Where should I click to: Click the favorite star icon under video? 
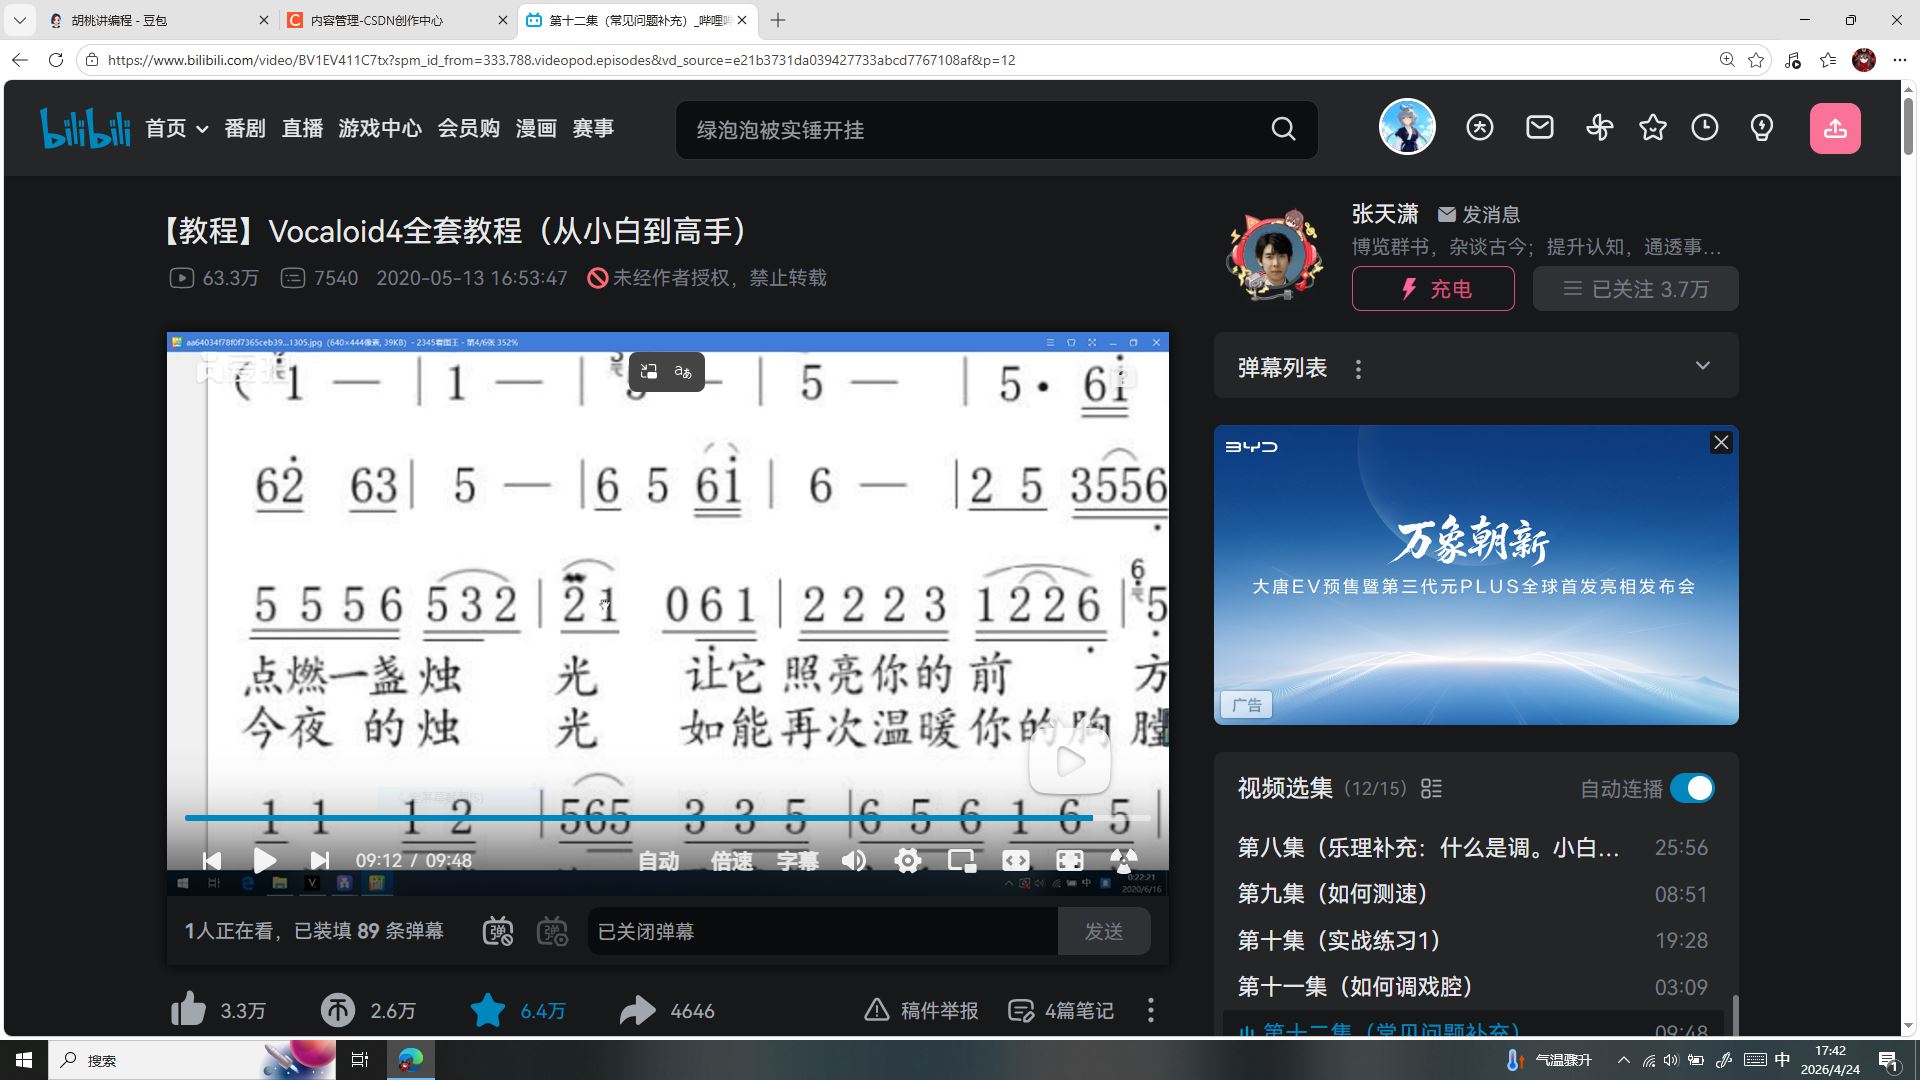488,1011
